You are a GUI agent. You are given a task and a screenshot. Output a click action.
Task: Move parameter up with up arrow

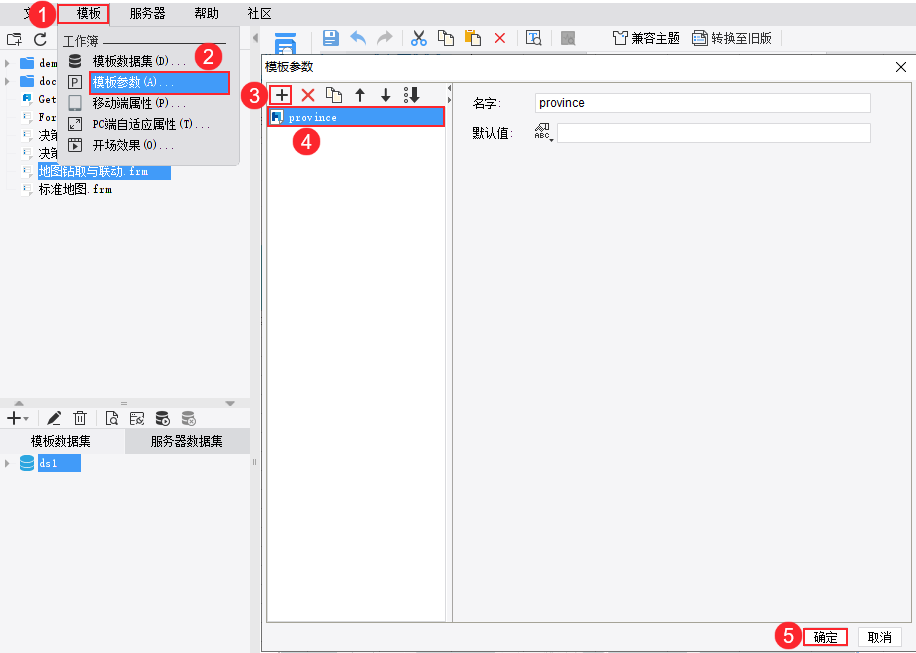point(360,95)
